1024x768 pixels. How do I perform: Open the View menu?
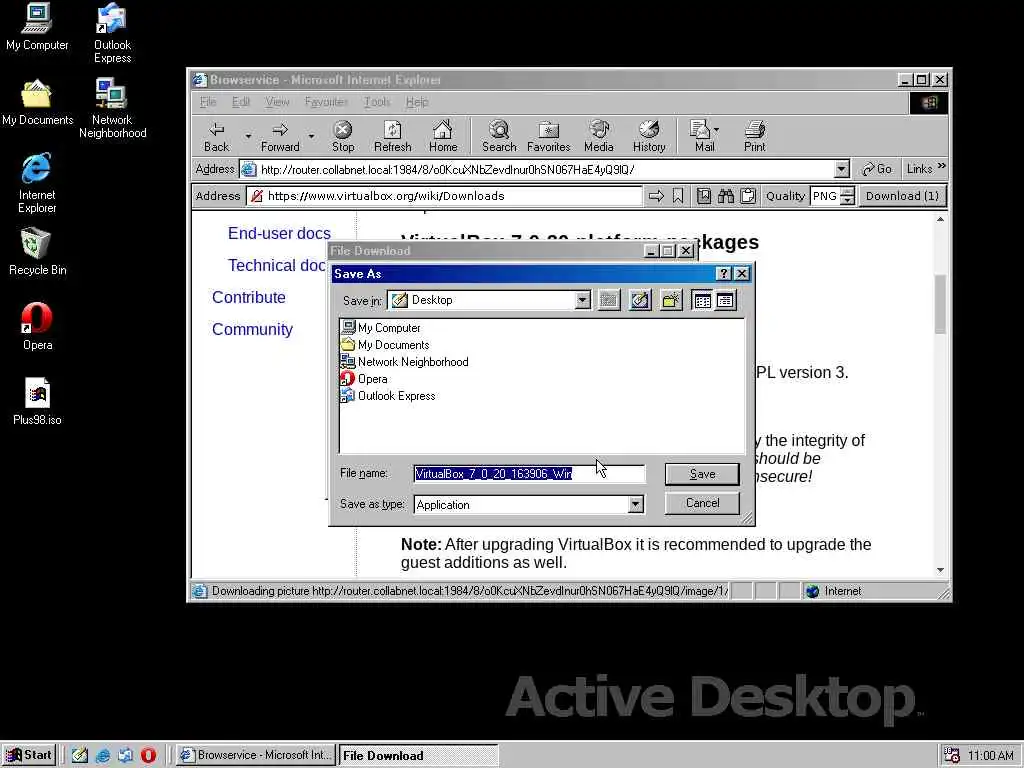(x=277, y=102)
